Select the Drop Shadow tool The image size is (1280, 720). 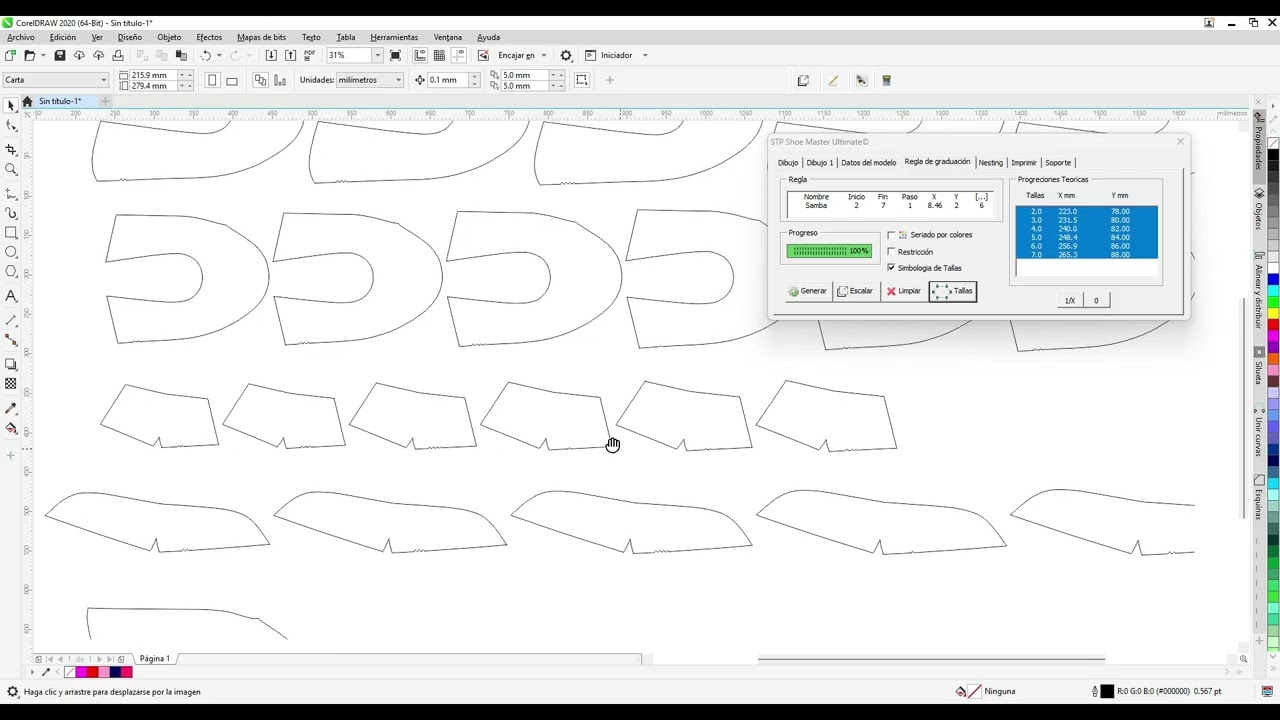11,364
